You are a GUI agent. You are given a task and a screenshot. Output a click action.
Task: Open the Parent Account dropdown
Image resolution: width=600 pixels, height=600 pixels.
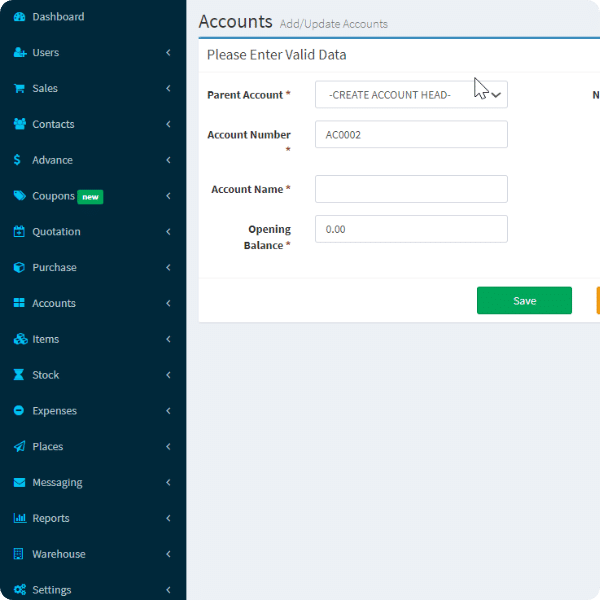411,95
